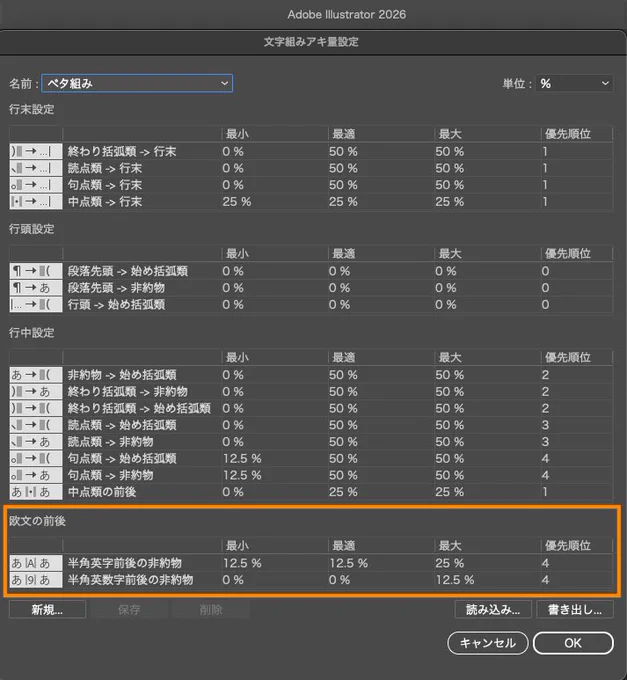Select 最小 value for 段落先頭 -> 始め括弧類
Screen dimensions: 627x680
(x=233, y=271)
